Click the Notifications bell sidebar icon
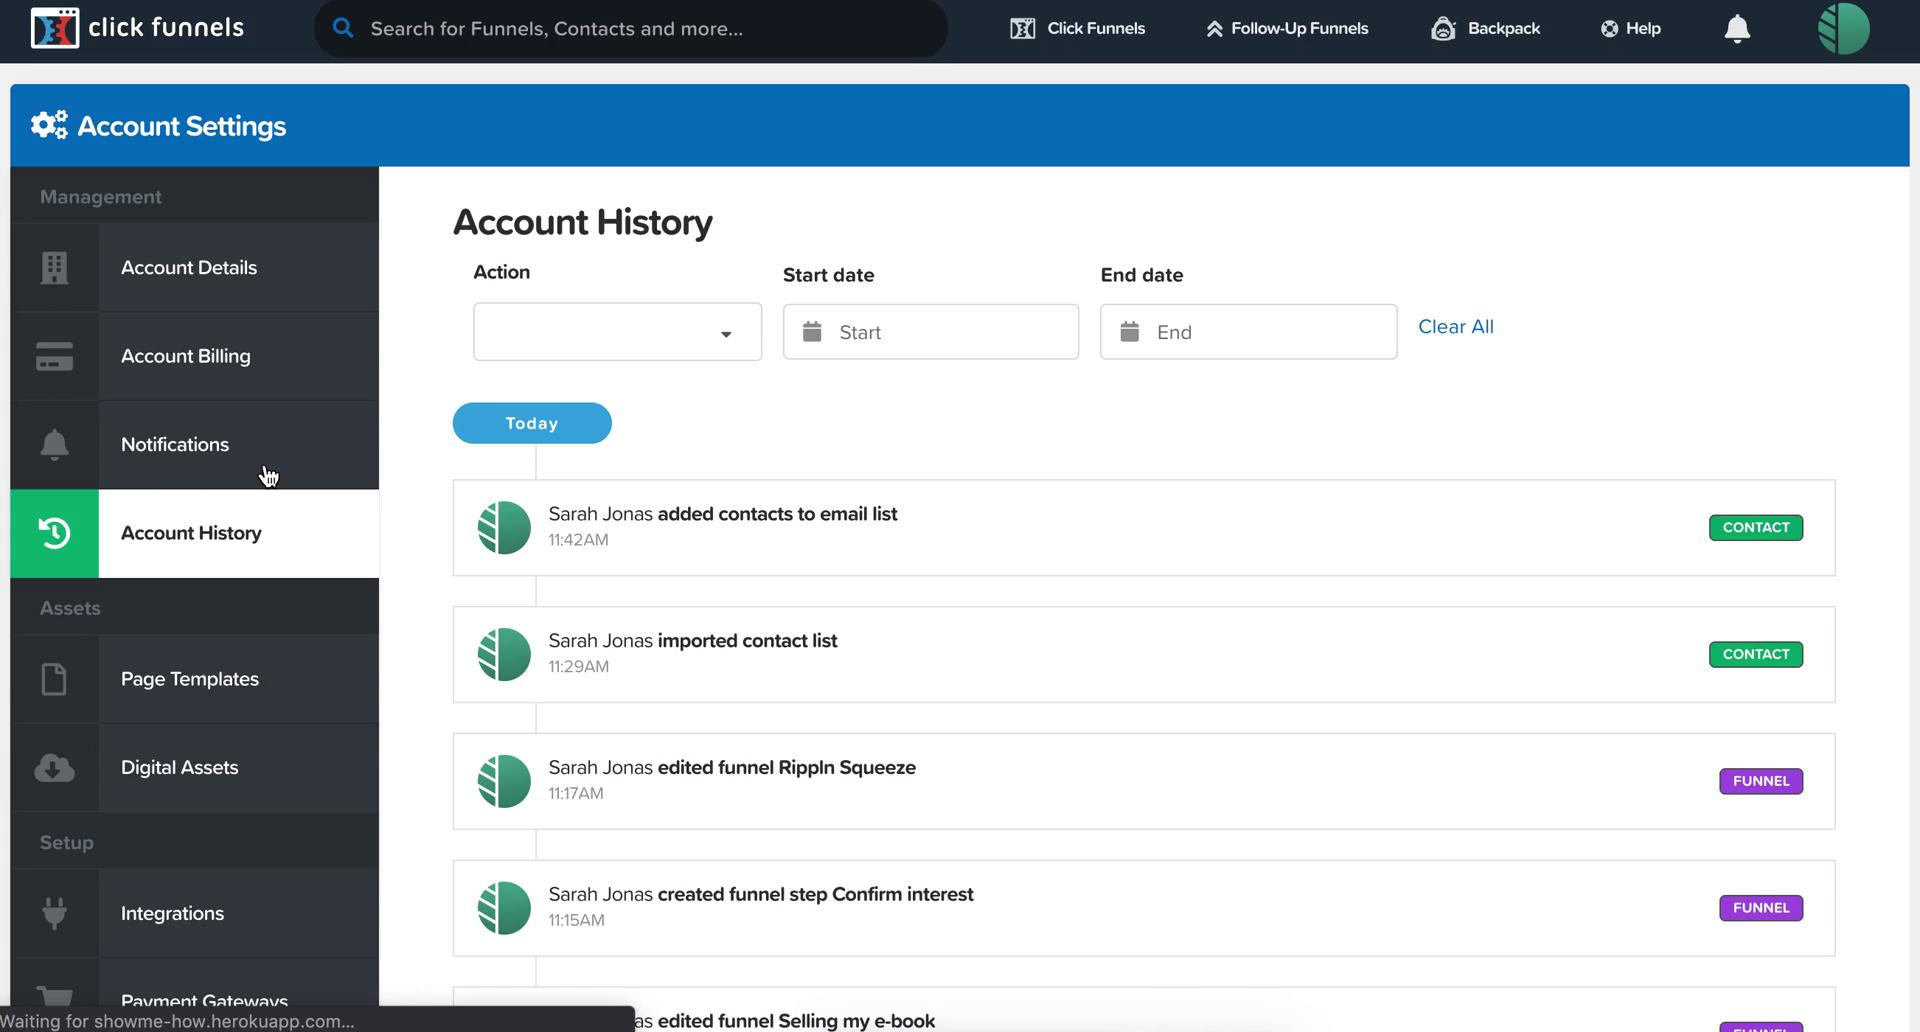 point(54,444)
